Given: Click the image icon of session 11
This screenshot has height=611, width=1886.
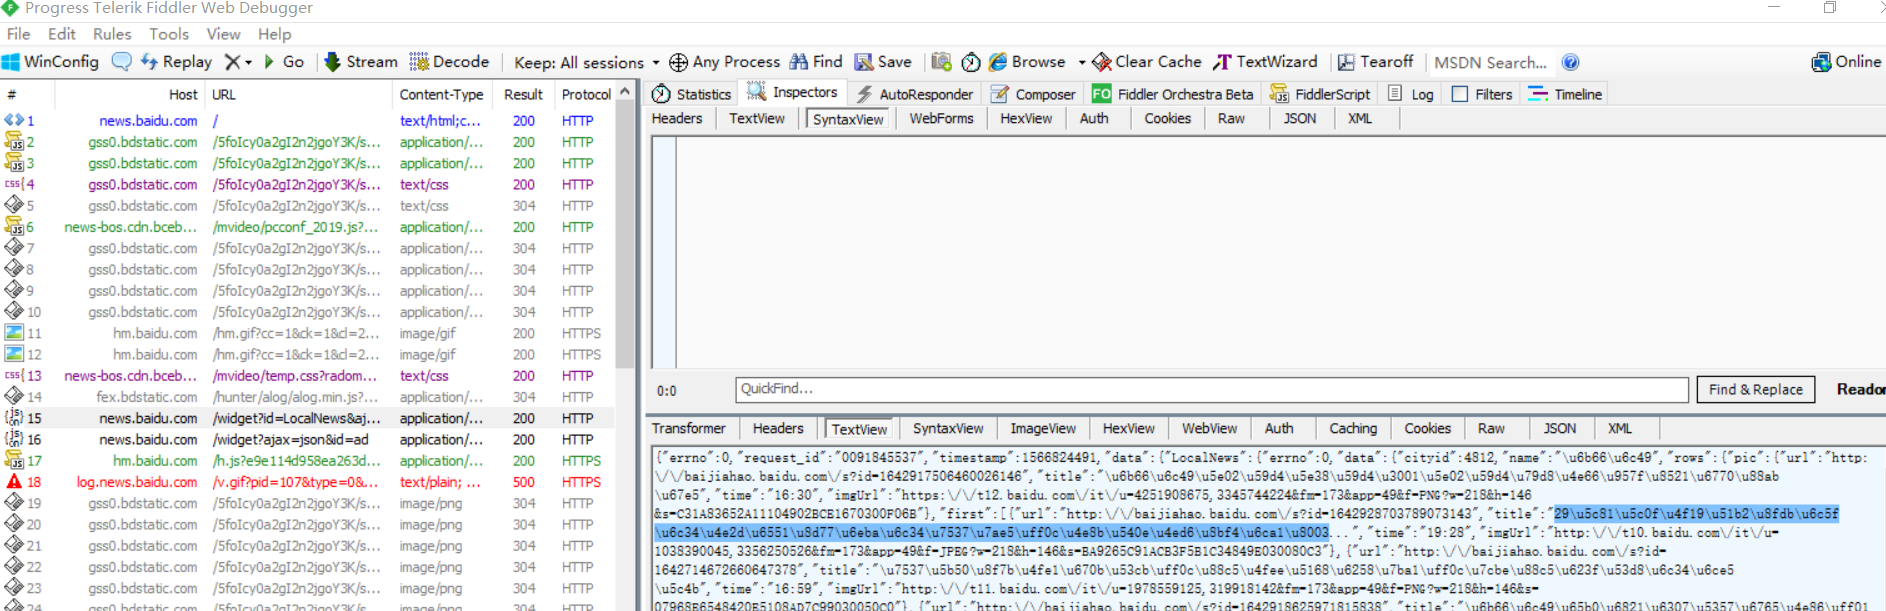Looking at the screenshot, I should (14, 333).
